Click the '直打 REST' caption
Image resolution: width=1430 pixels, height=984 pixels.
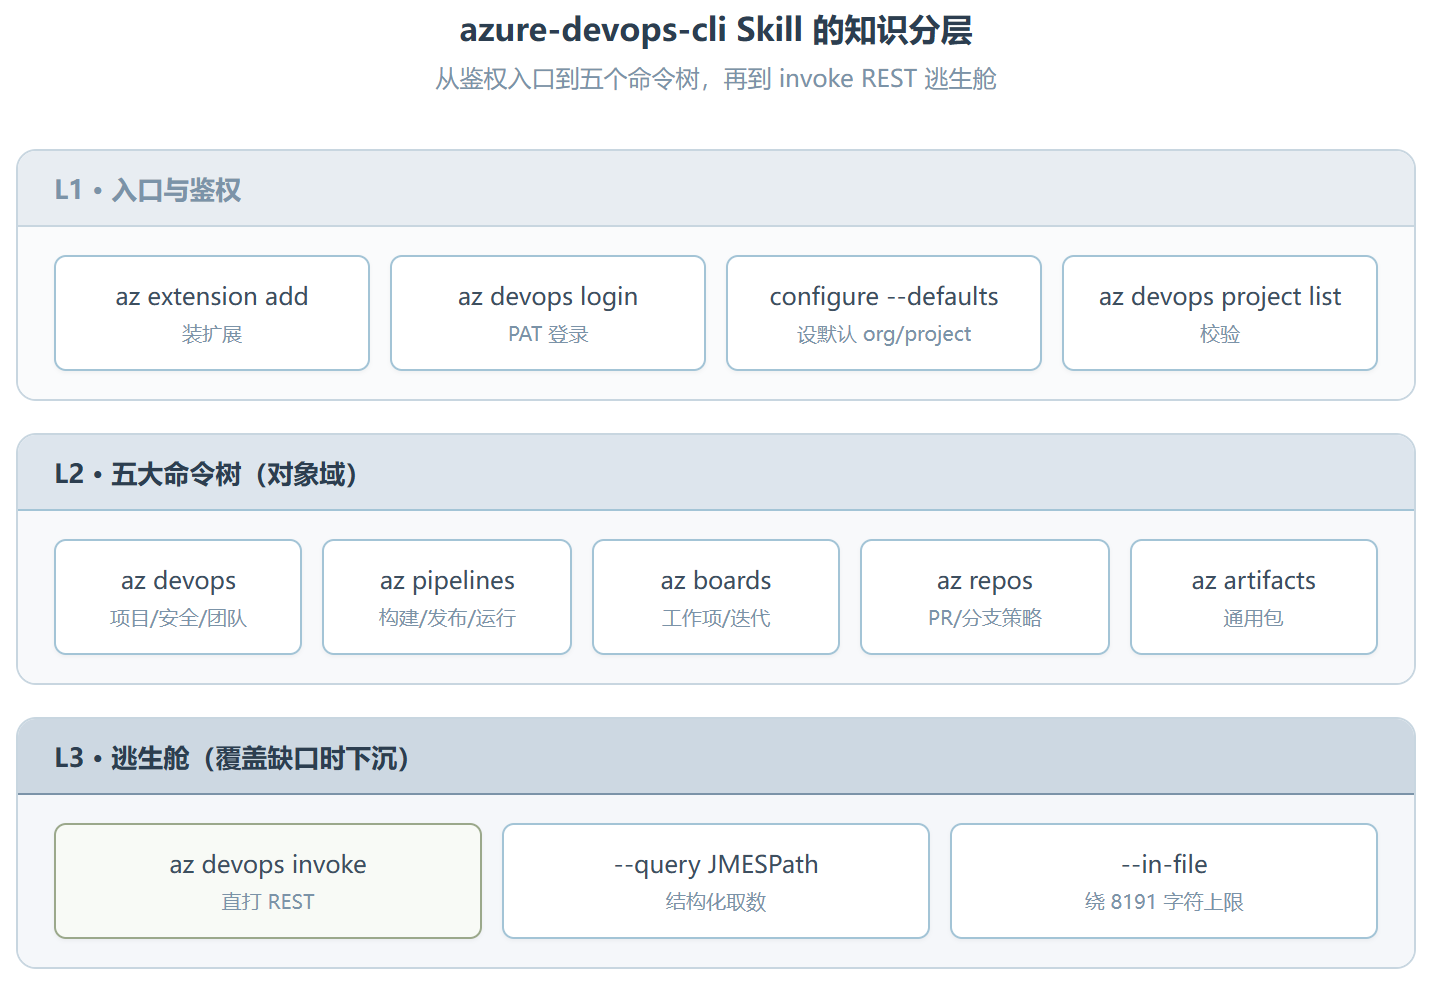pyautogui.click(x=268, y=902)
